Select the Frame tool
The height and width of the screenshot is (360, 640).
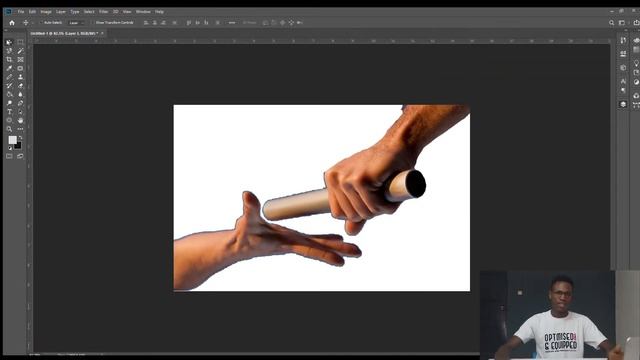pos(20,60)
